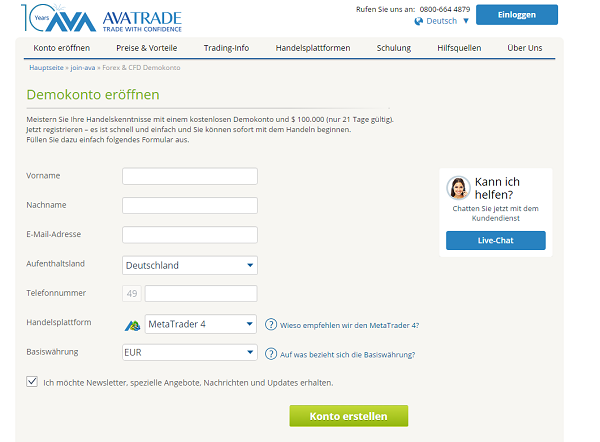Screen dimensions: 600x442
Task: Open 'Auf was bezieht sich die Basiswährung?' link
Action: click(x=347, y=355)
